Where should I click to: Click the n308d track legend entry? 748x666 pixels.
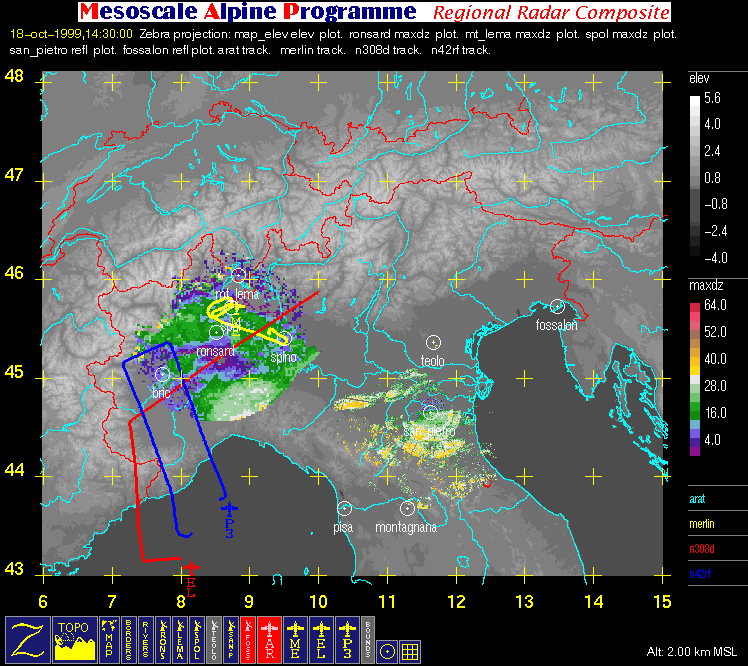point(702,549)
